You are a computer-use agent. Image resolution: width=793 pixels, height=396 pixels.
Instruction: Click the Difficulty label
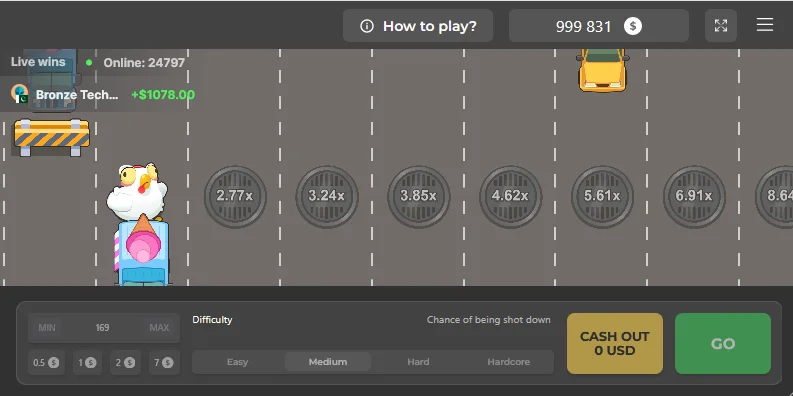(212, 320)
